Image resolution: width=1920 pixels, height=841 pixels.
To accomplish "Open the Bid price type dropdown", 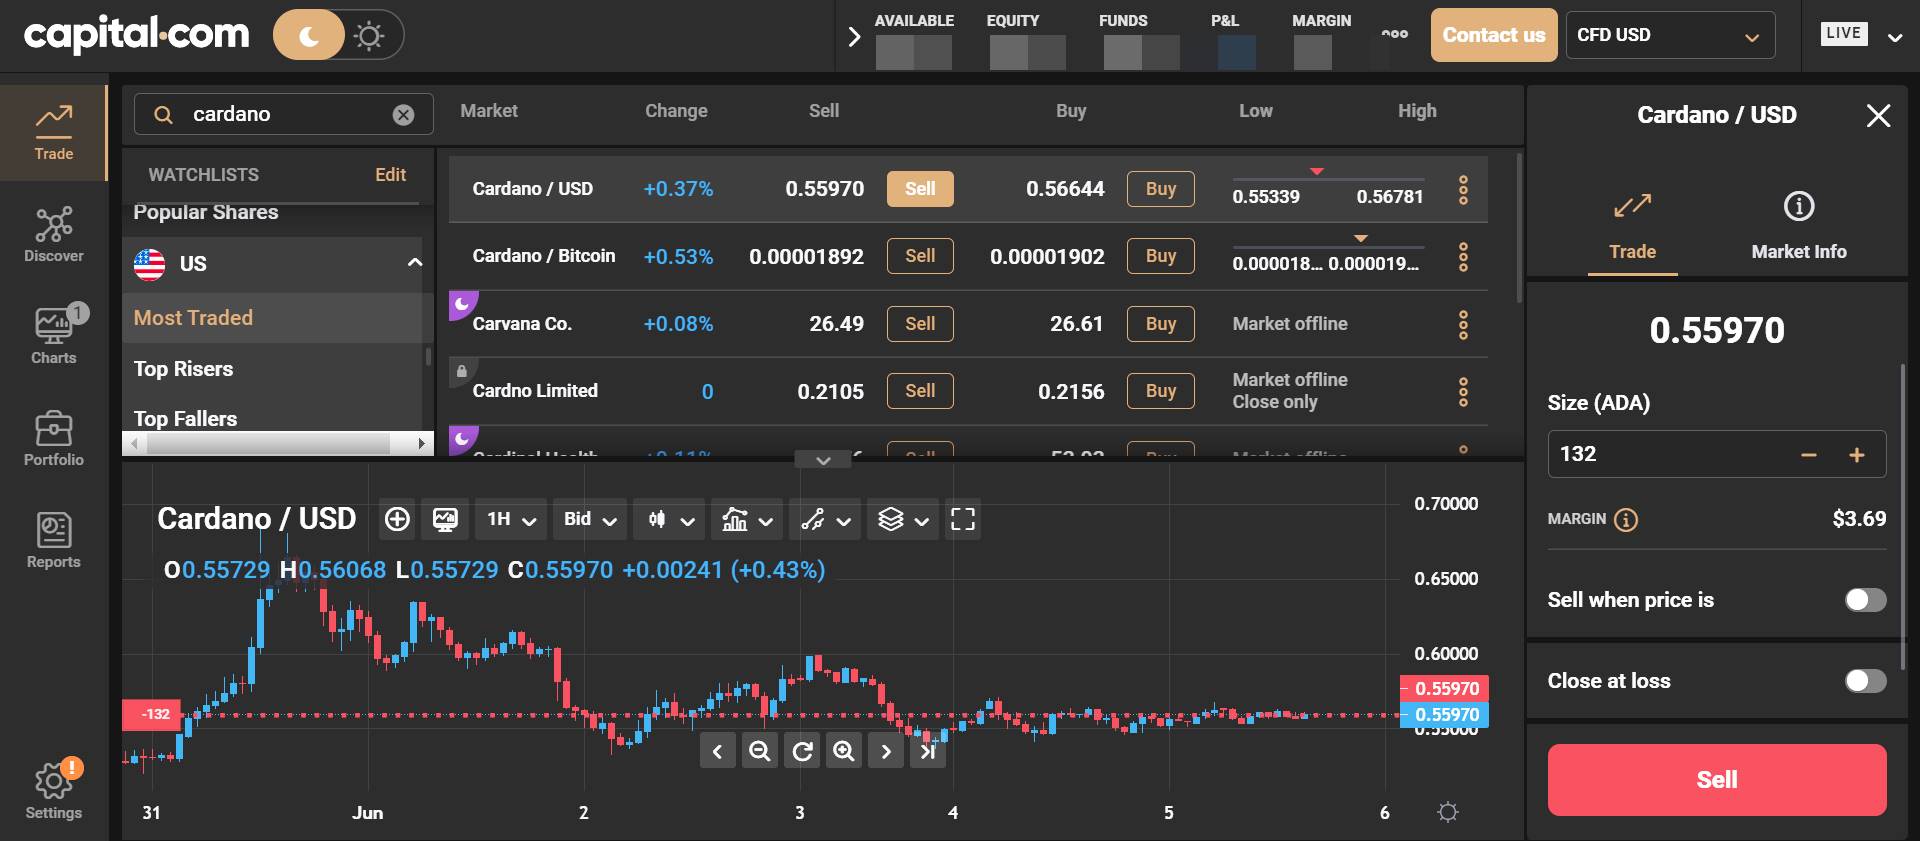I will pos(590,519).
